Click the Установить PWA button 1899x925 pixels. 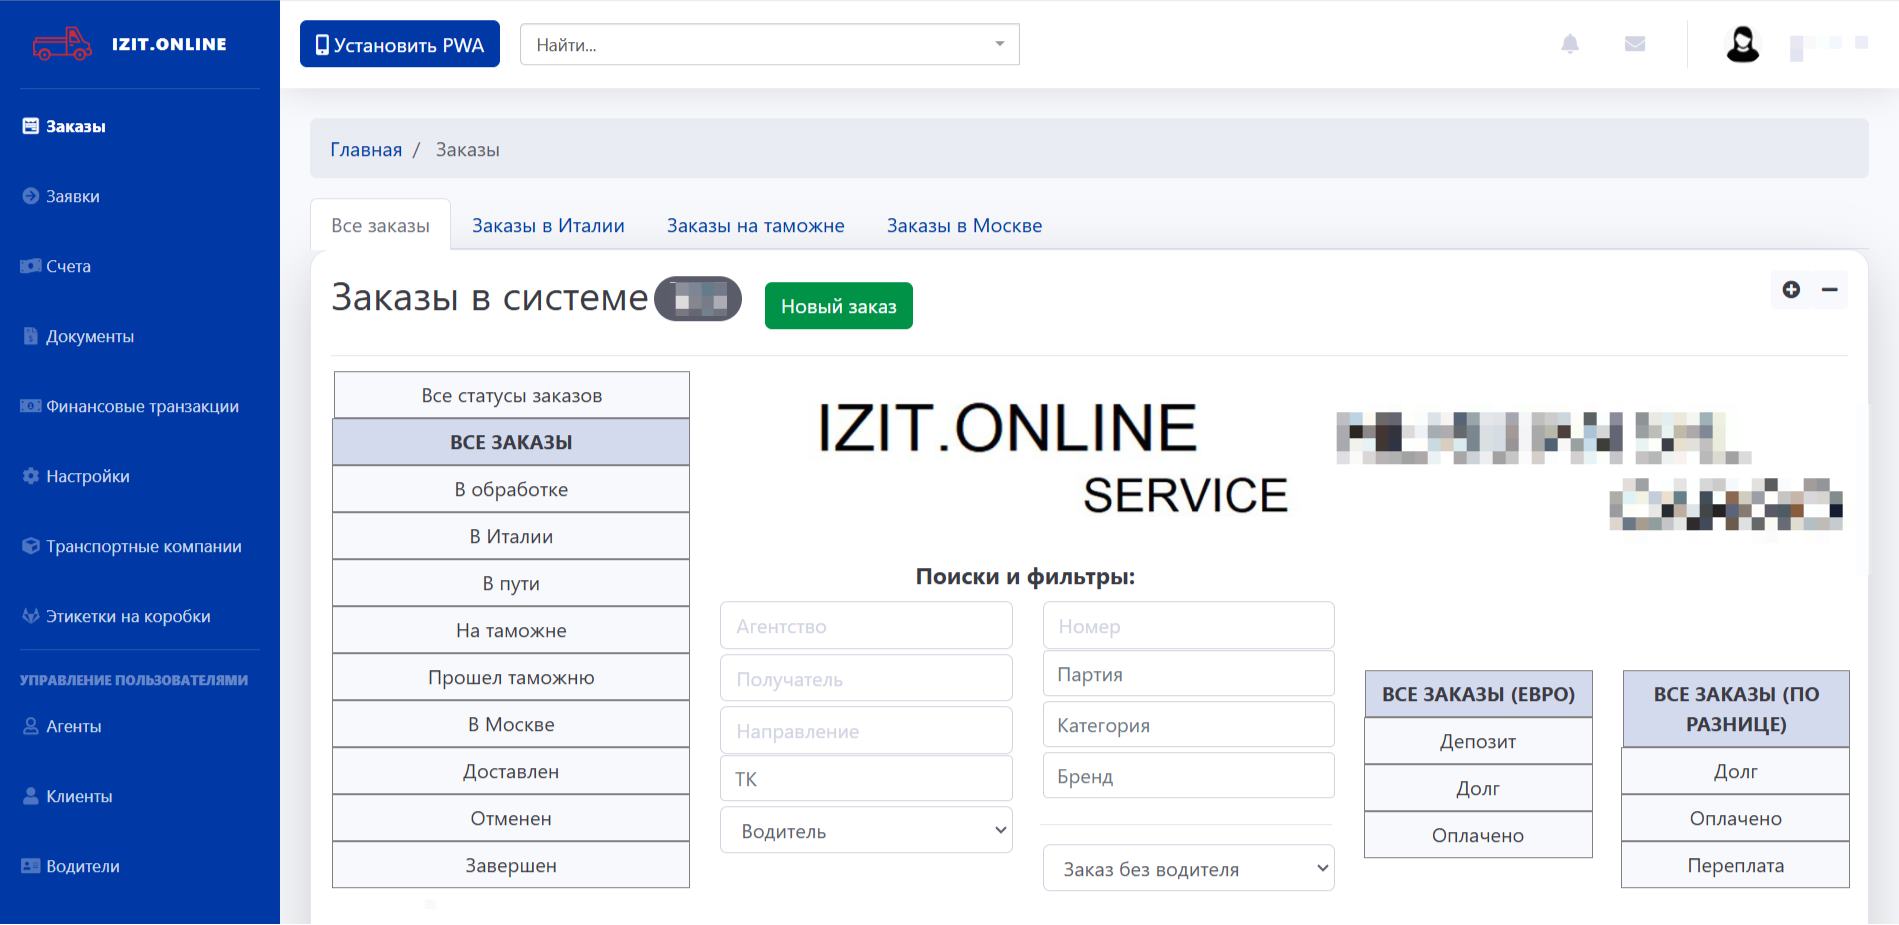[400, 44]
